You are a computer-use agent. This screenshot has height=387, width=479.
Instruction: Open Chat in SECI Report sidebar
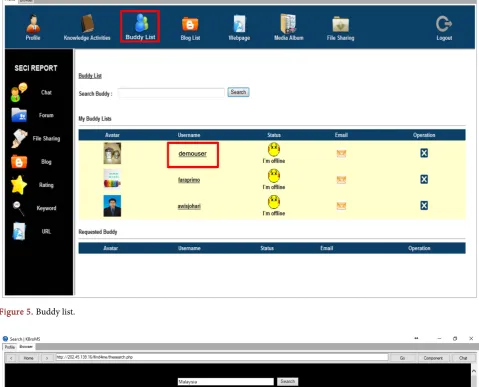[x=19, y=92]
